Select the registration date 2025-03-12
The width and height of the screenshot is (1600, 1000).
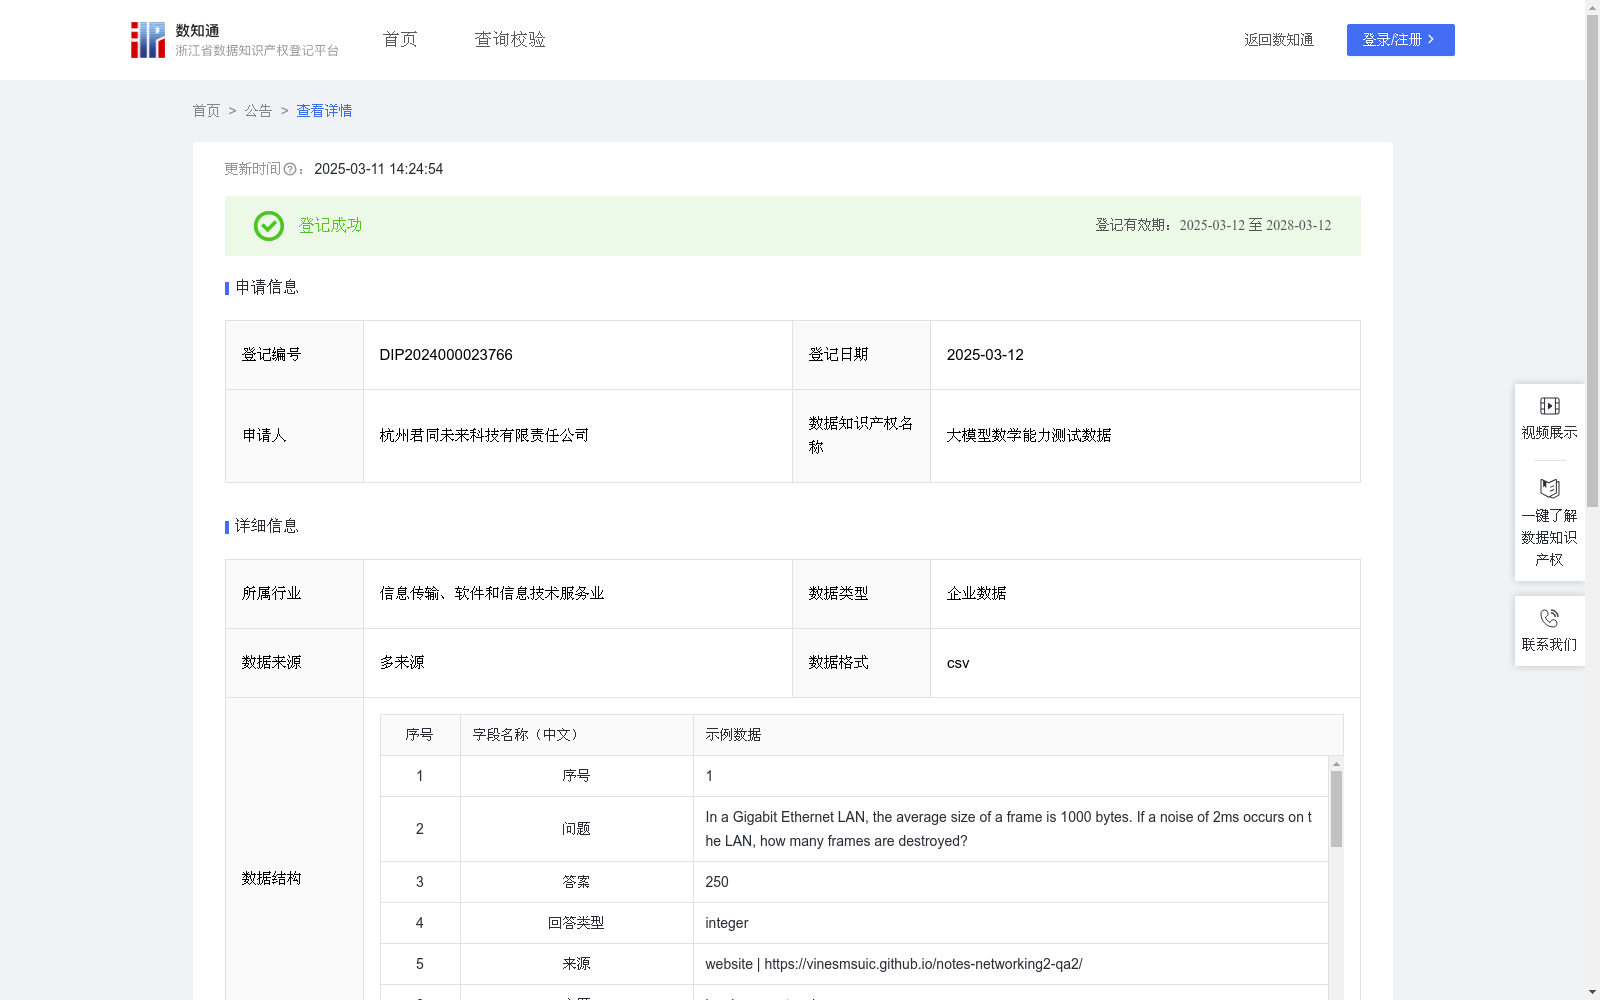pos(985,355)
